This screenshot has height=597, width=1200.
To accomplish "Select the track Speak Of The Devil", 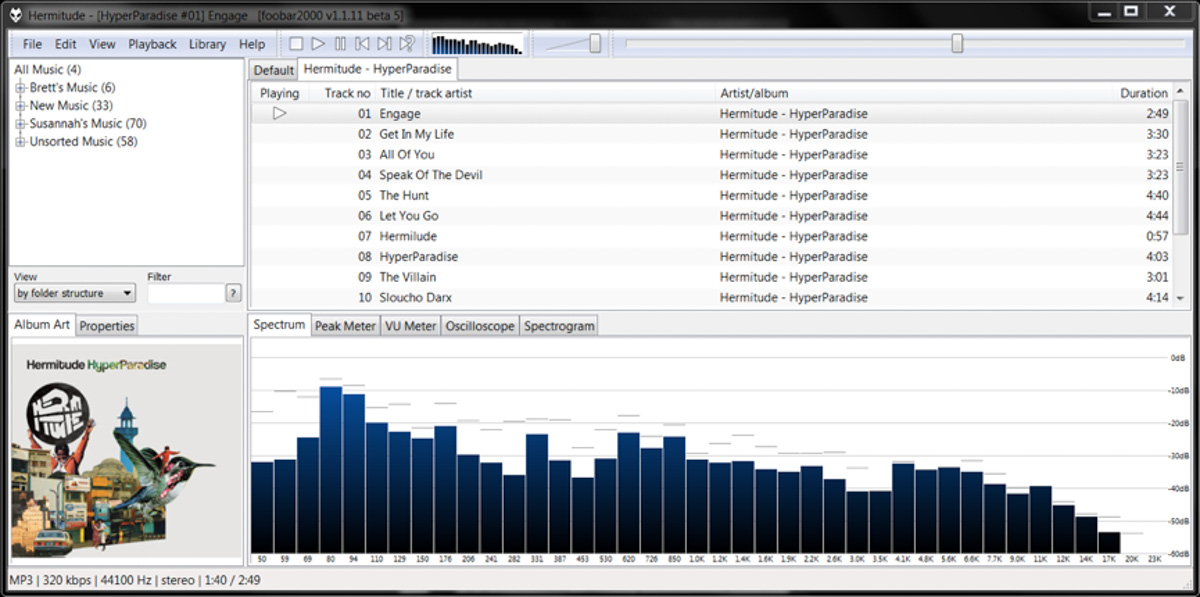I will tap(431, 175).
